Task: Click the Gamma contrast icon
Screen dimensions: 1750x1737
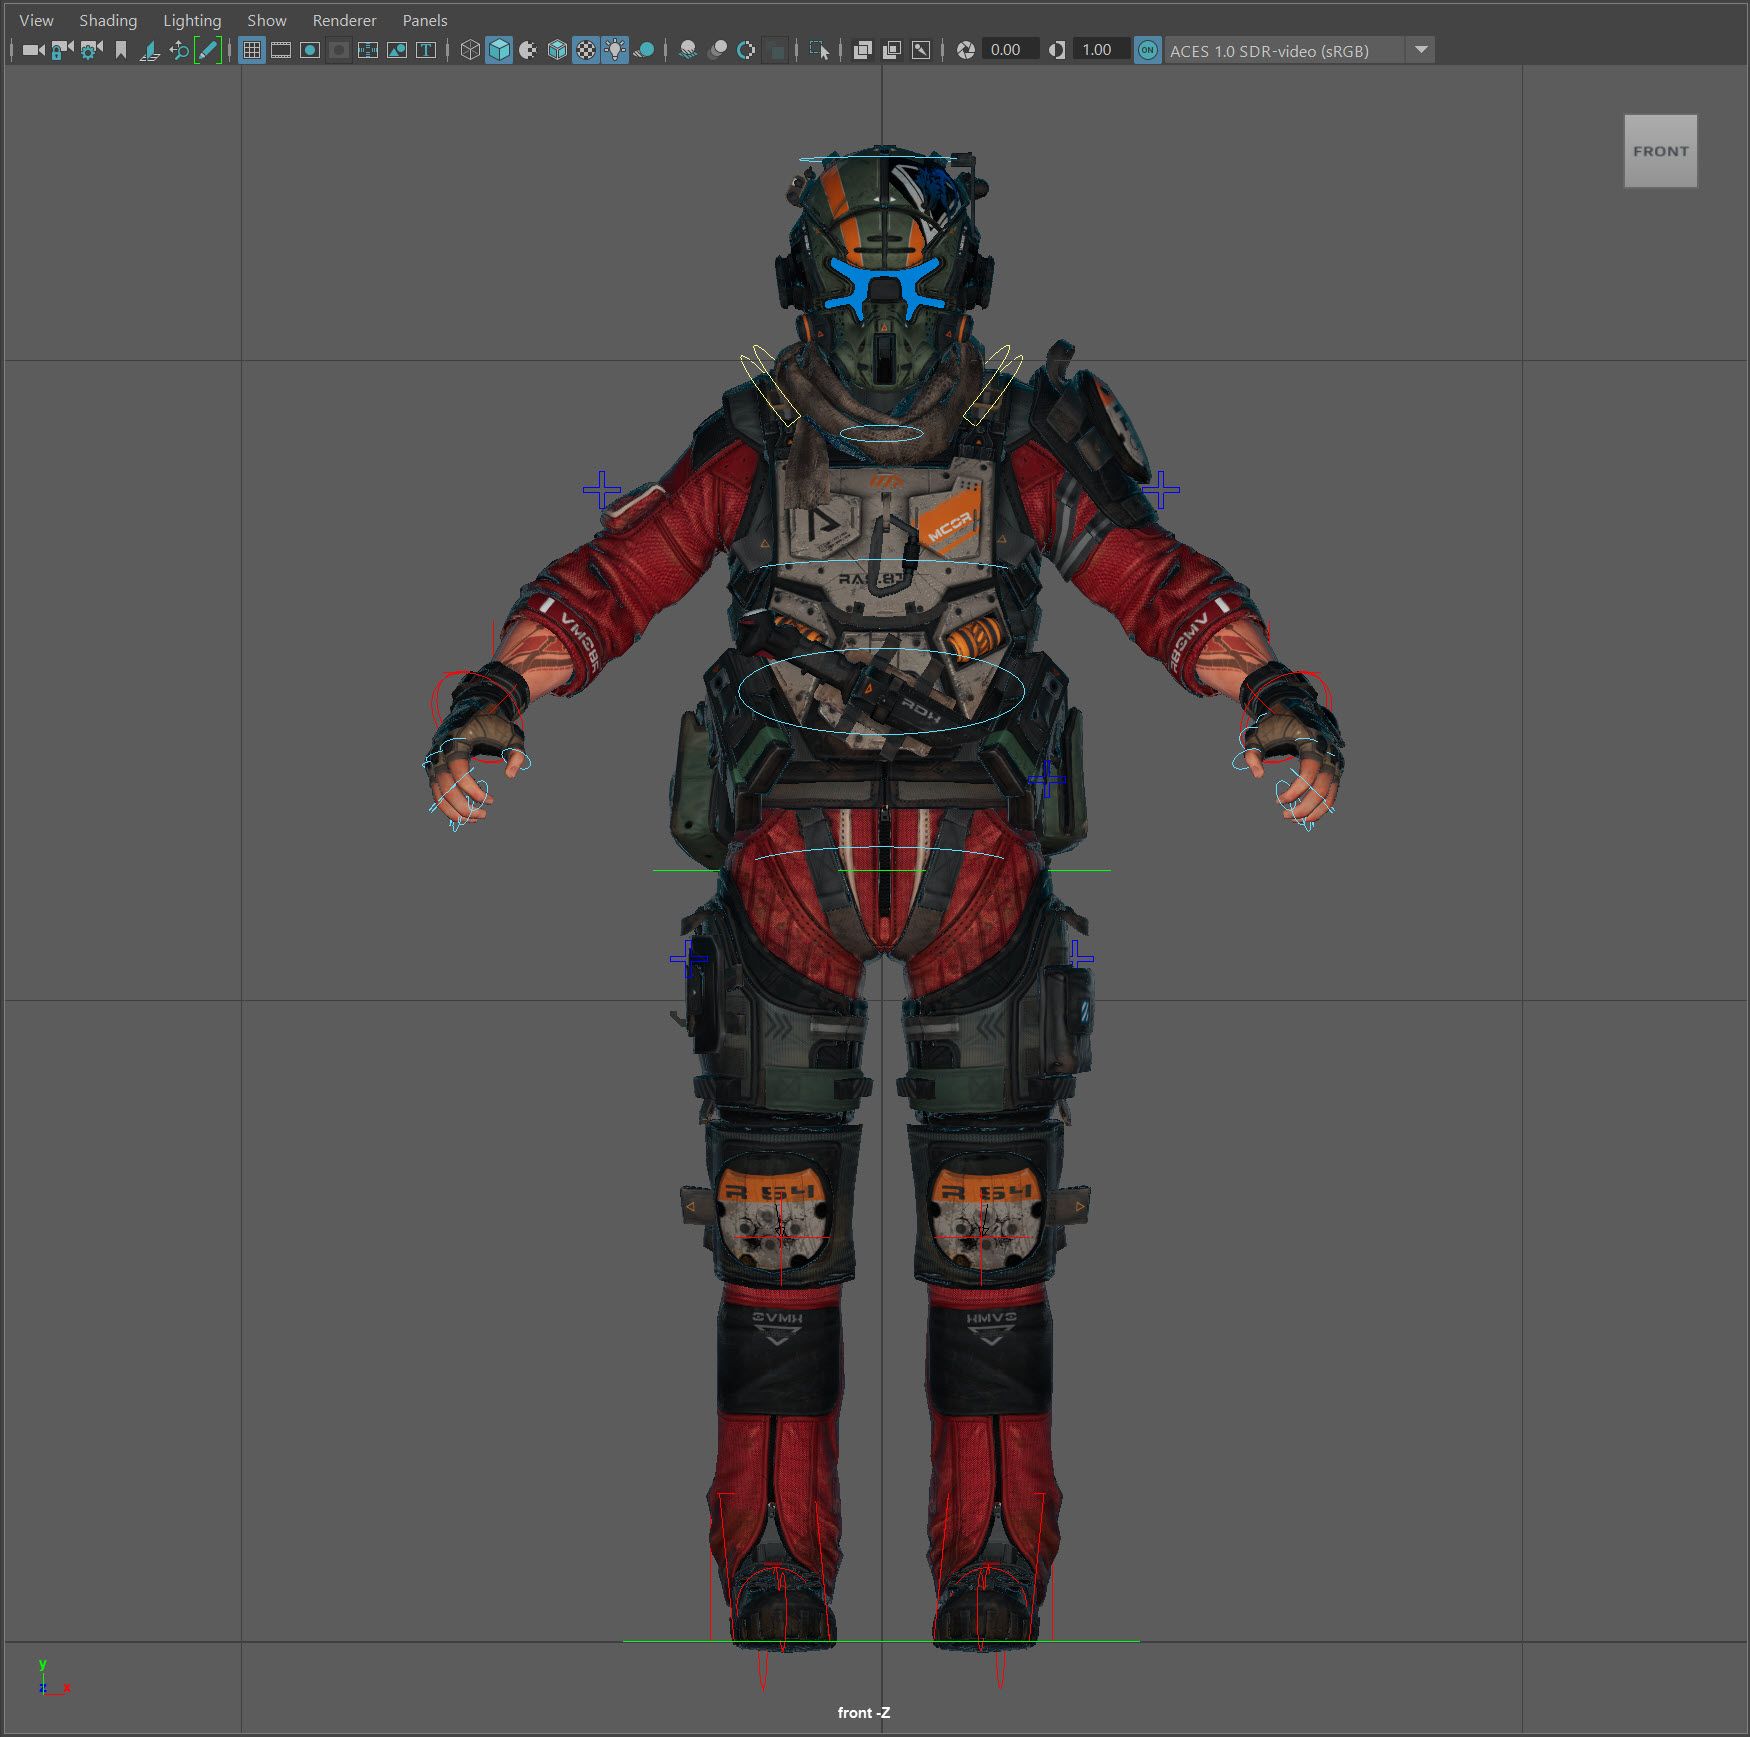Action: pyautogui.click(x=1057, y=50)
